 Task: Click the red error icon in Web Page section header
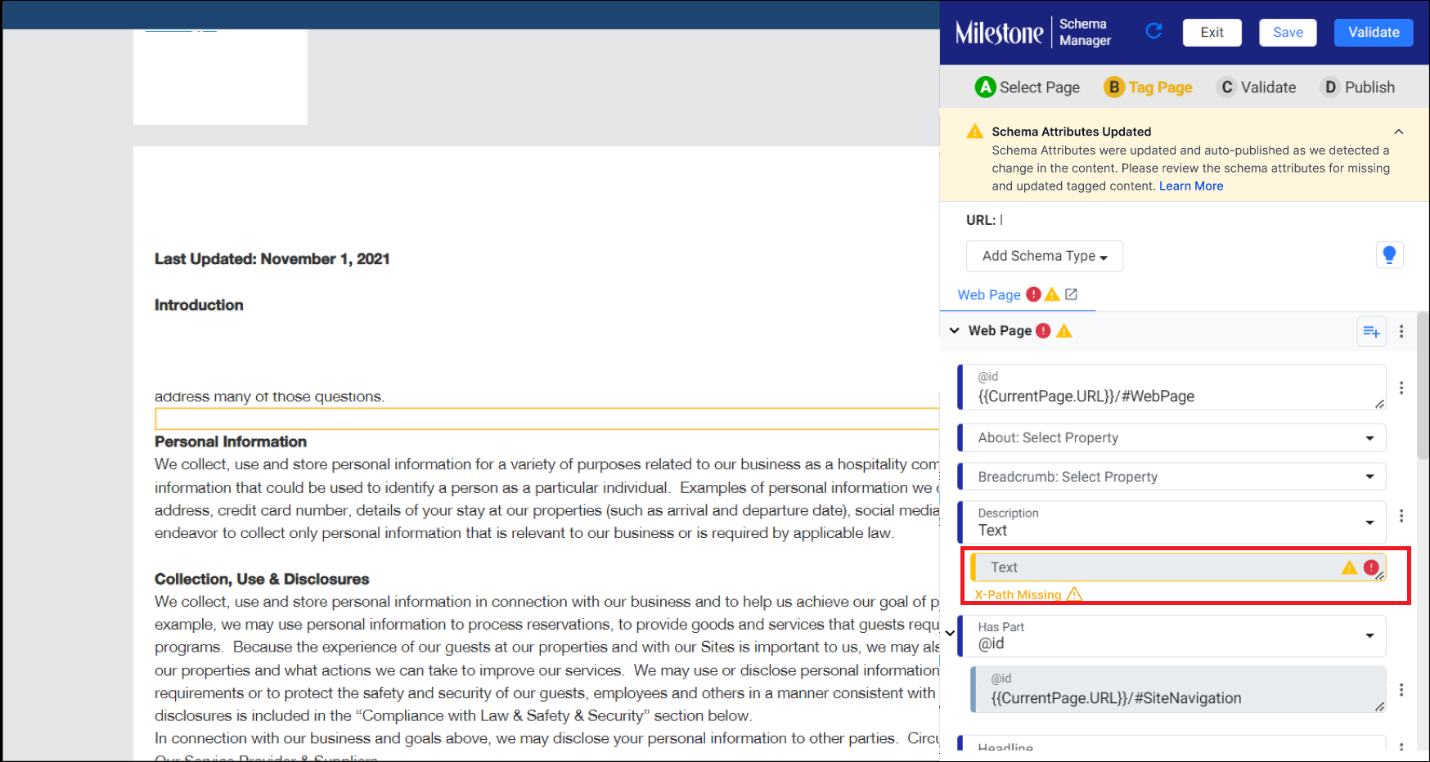[x=1043, y=331]
